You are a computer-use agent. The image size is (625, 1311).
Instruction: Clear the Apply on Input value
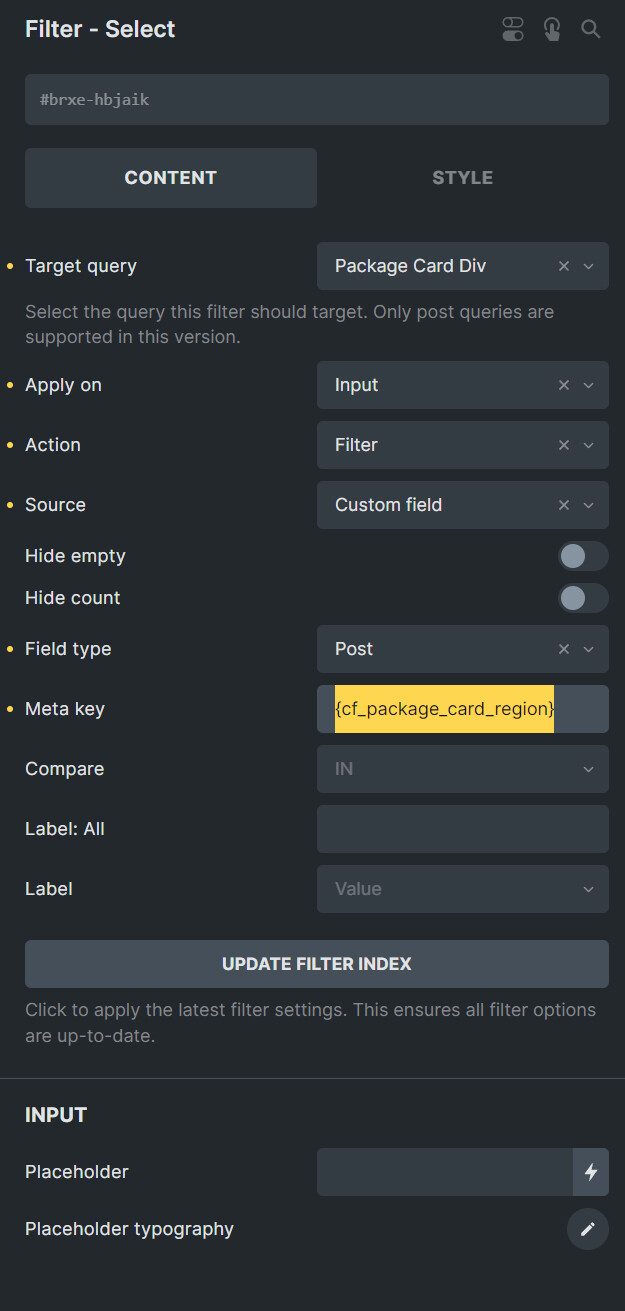(564, 385)
